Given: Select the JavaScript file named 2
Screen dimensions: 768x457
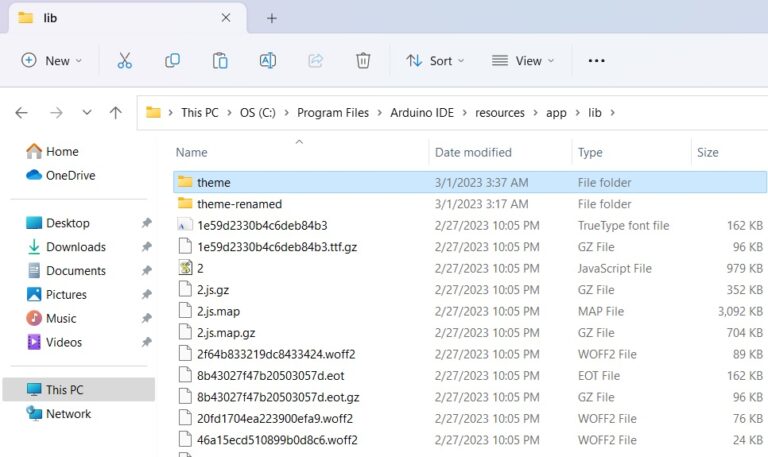Looking at the screenshot, I should (x=470, y=268).
